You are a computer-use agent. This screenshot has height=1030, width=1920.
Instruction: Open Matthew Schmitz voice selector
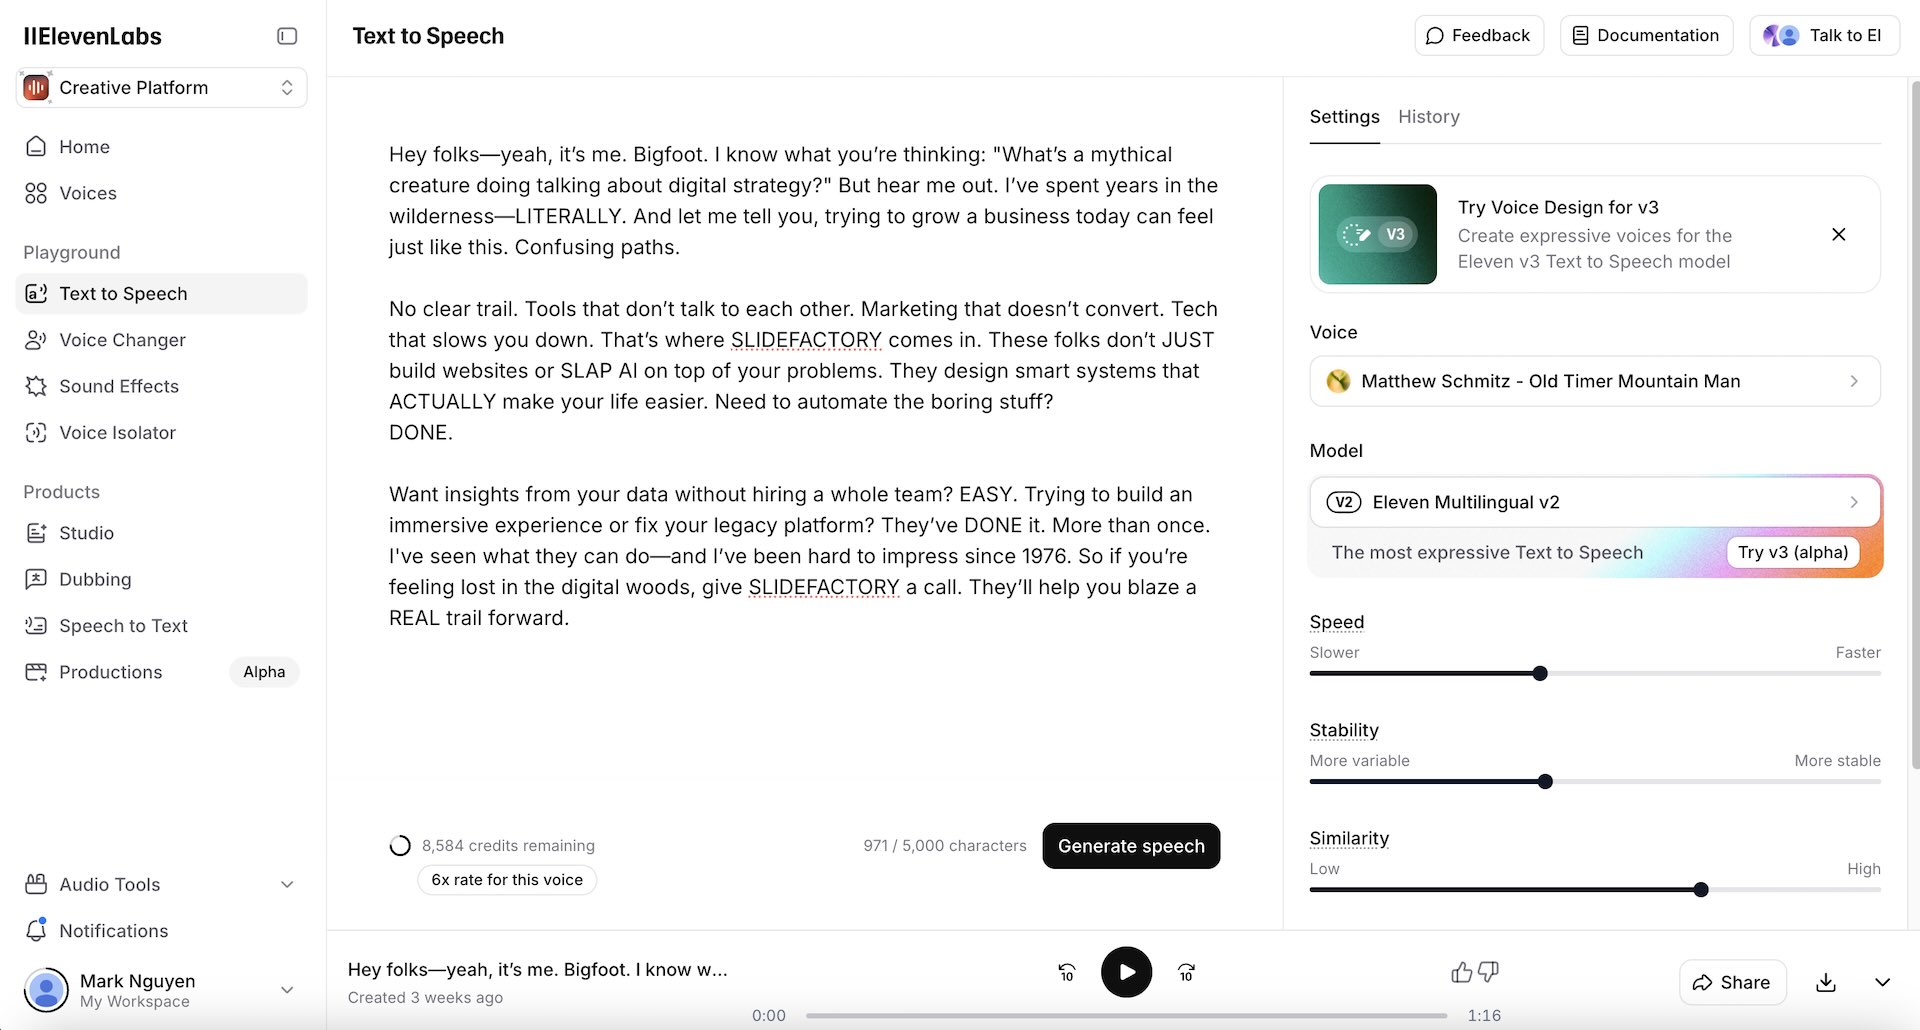click(x=1595, y=381)
